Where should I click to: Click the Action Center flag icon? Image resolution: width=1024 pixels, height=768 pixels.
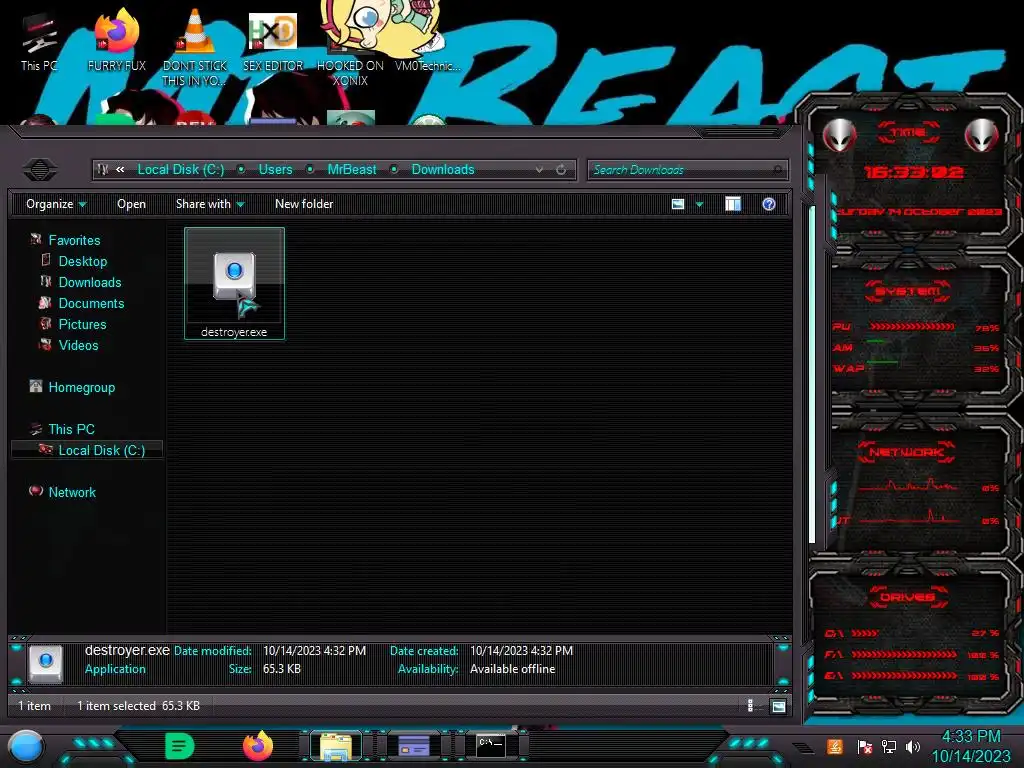click(865, 746)
